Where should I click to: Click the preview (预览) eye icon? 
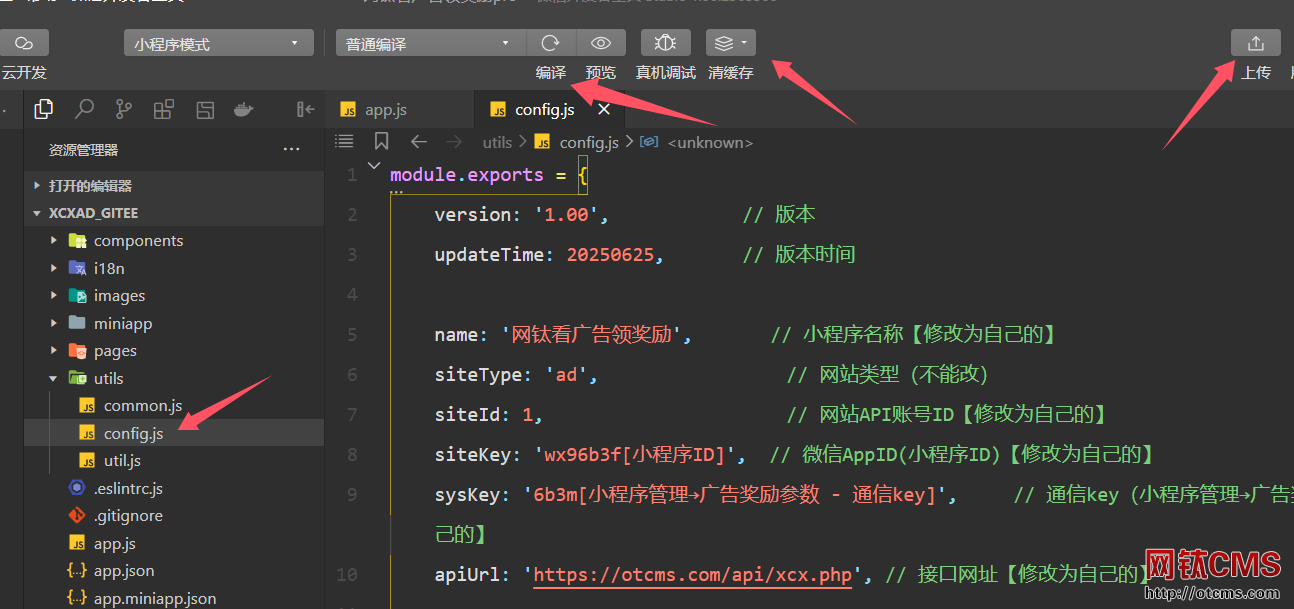pyautogui.click(x=601, y=43)
